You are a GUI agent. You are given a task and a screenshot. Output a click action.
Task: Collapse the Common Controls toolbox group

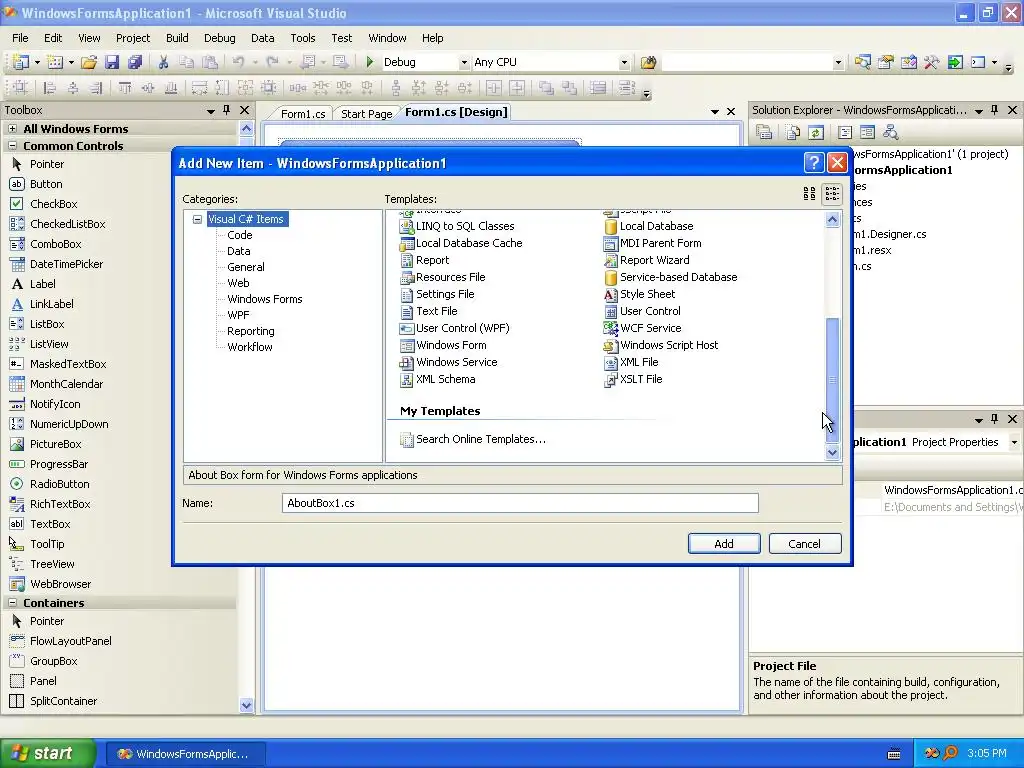point(12,146)
